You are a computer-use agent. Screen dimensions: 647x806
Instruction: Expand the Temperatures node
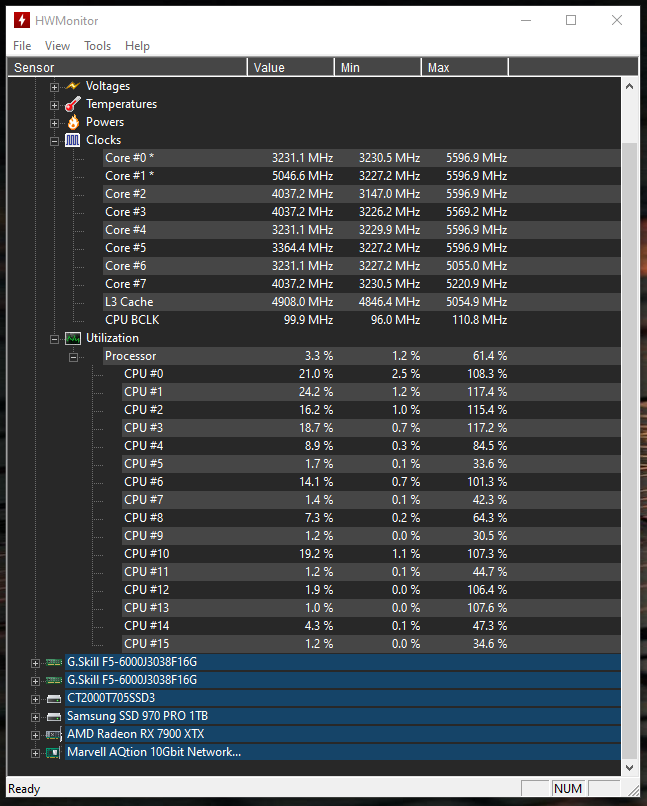(54, 105)
